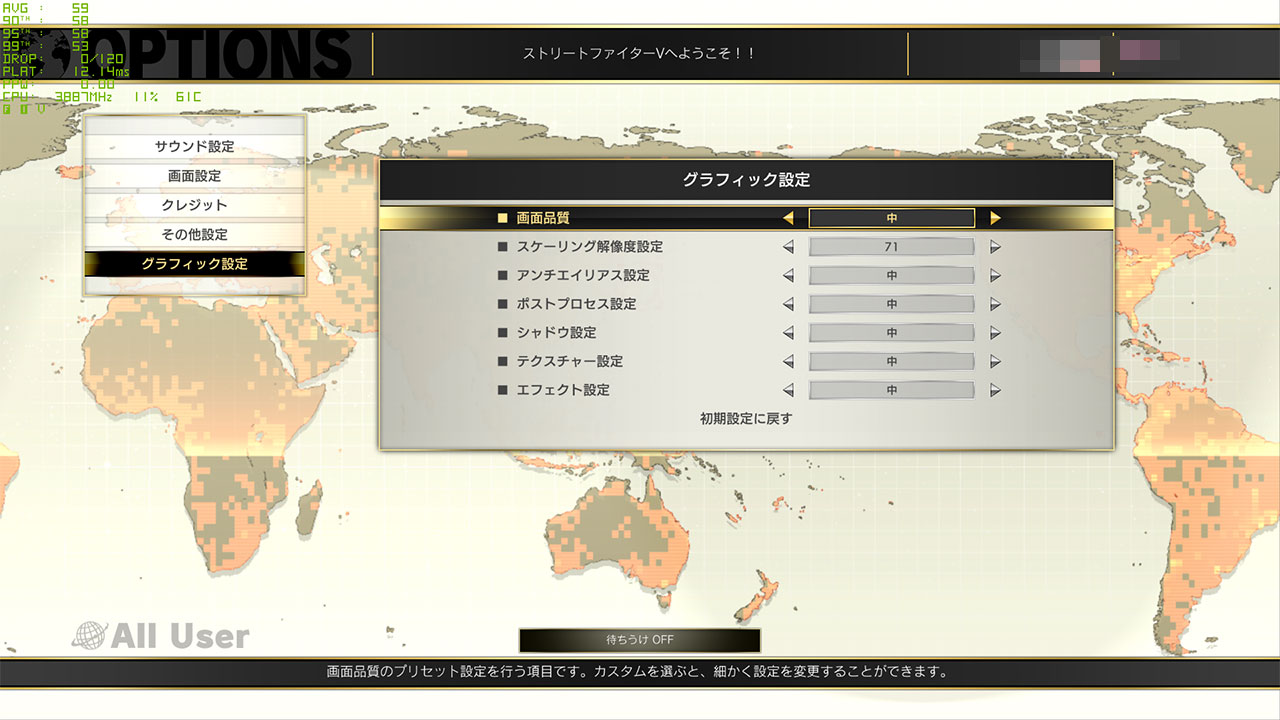This screenshot has height=720, width=1280.
Task: Select the スケーリング解像度設定 row label
Action: tap(590, 247)
